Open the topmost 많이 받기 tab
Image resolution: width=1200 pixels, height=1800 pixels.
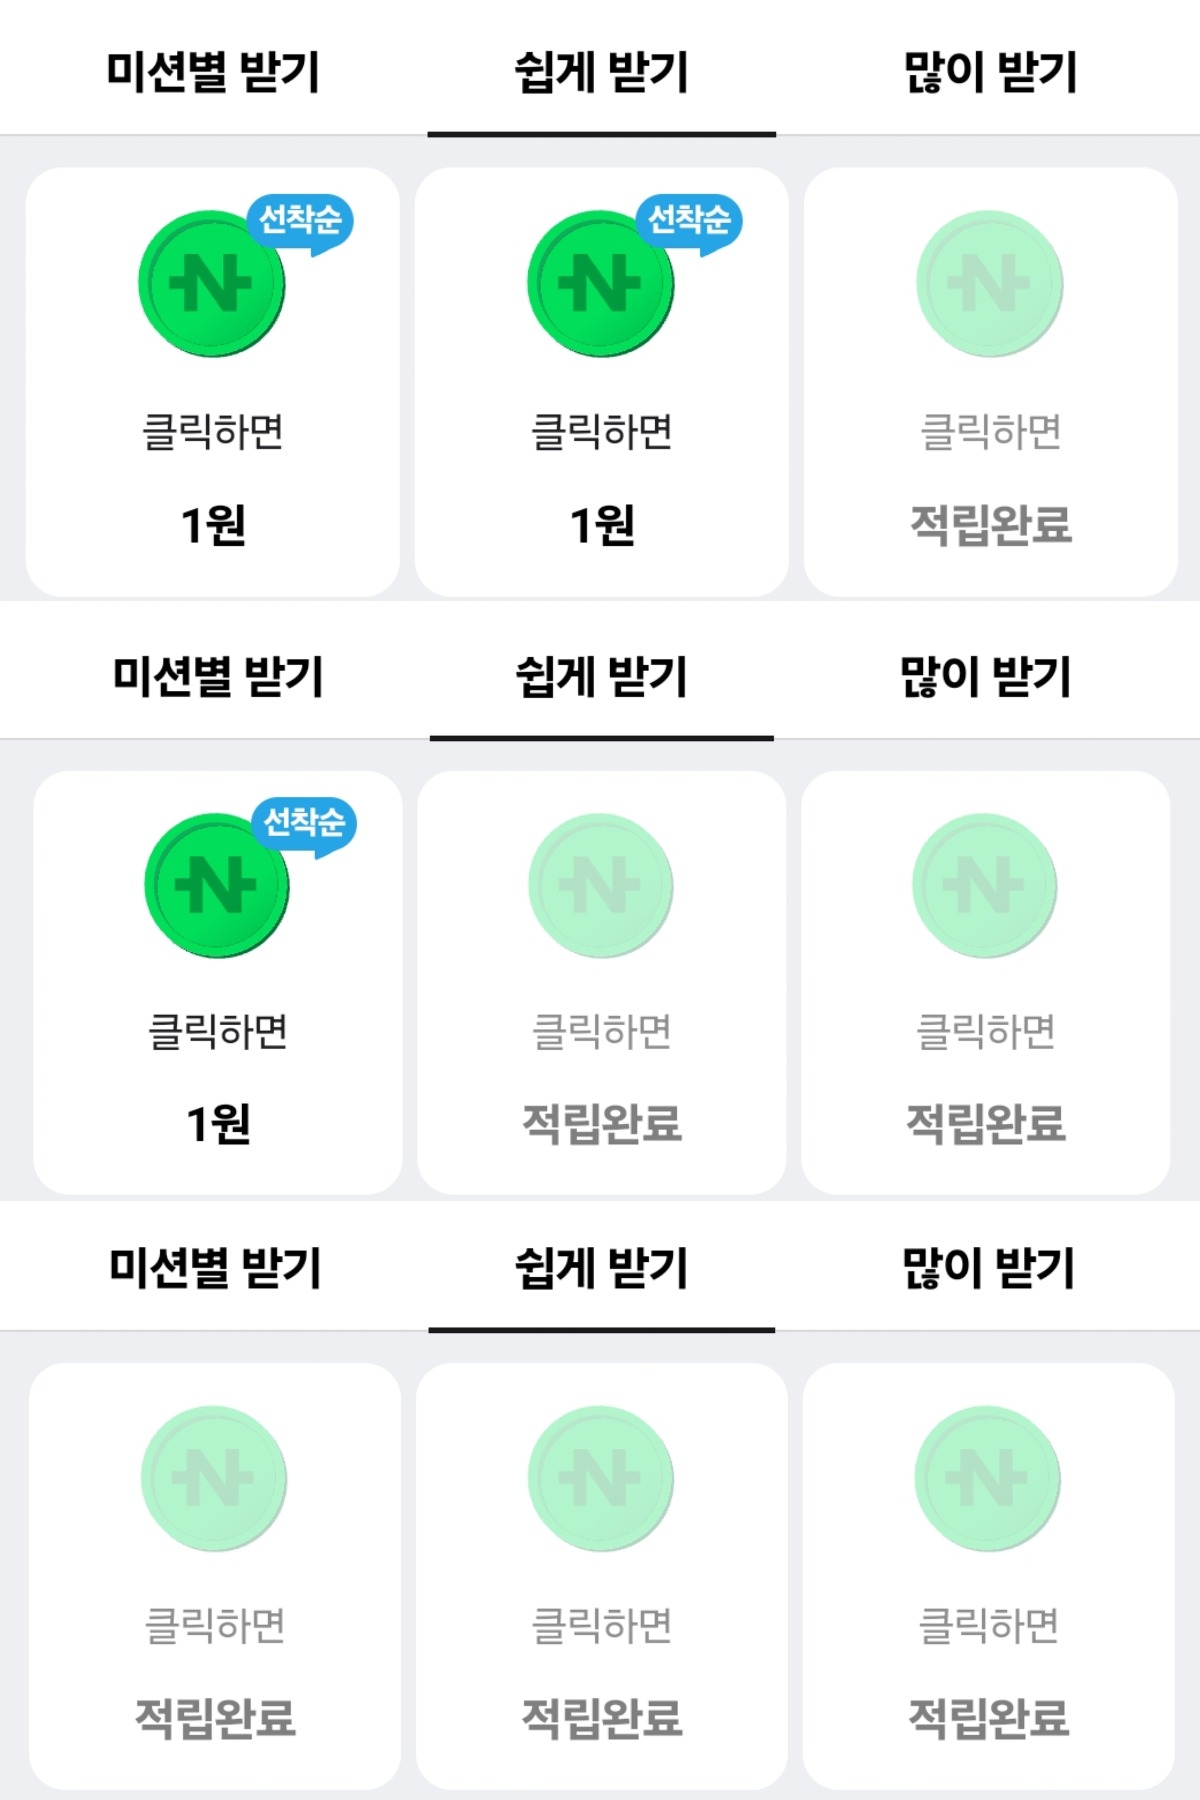click(x=990, y=72)
